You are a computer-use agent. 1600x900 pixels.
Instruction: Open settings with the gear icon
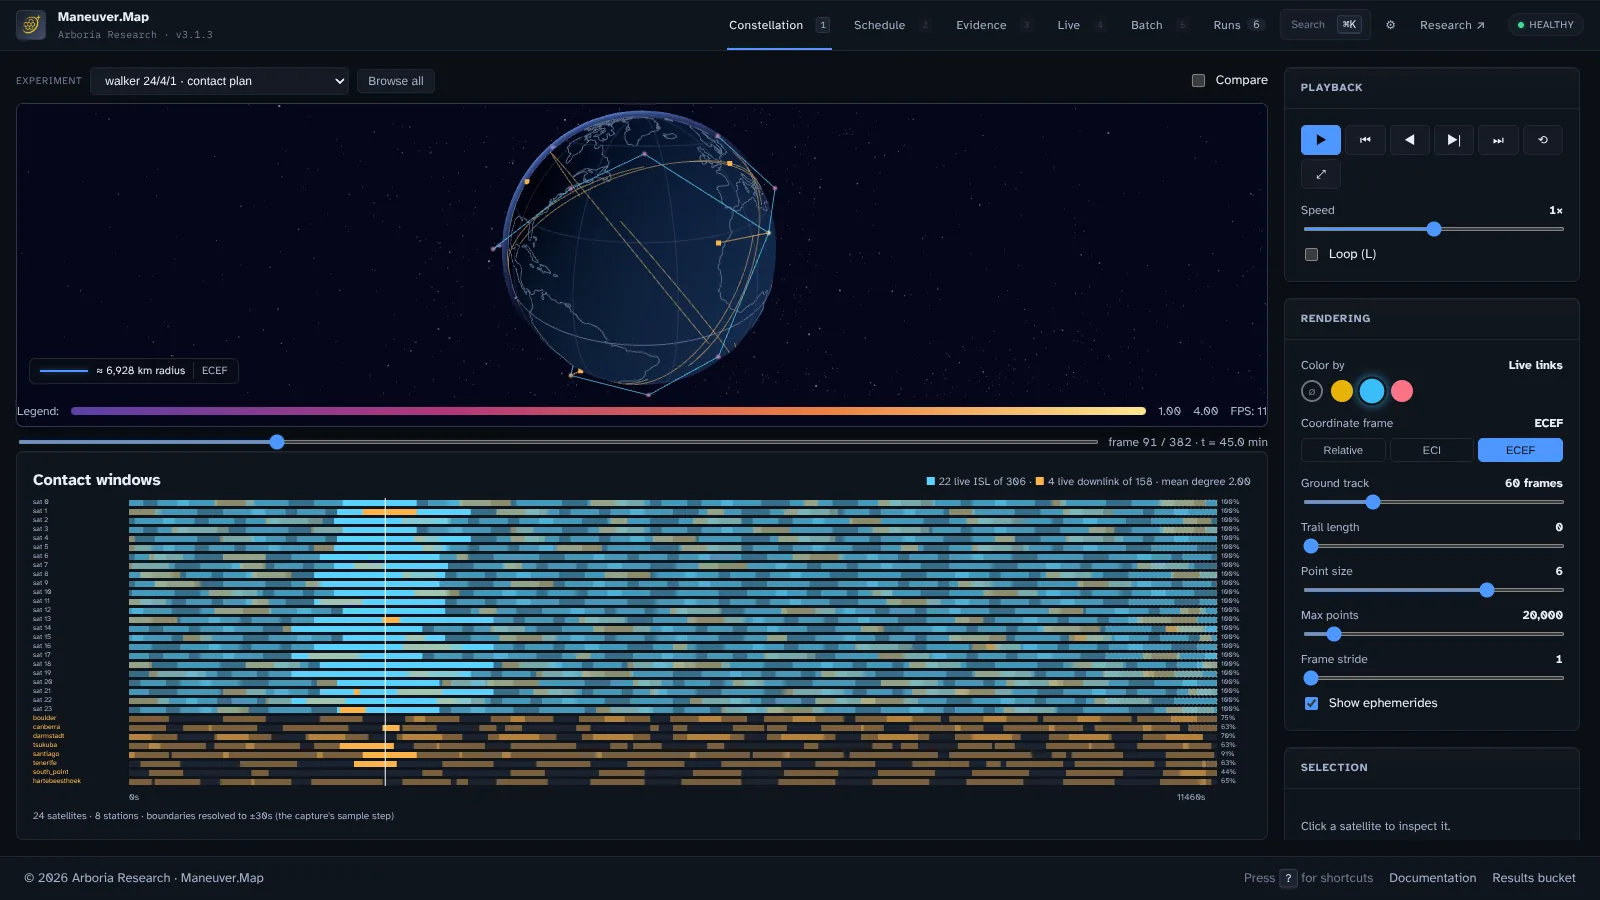(1390, 25)
